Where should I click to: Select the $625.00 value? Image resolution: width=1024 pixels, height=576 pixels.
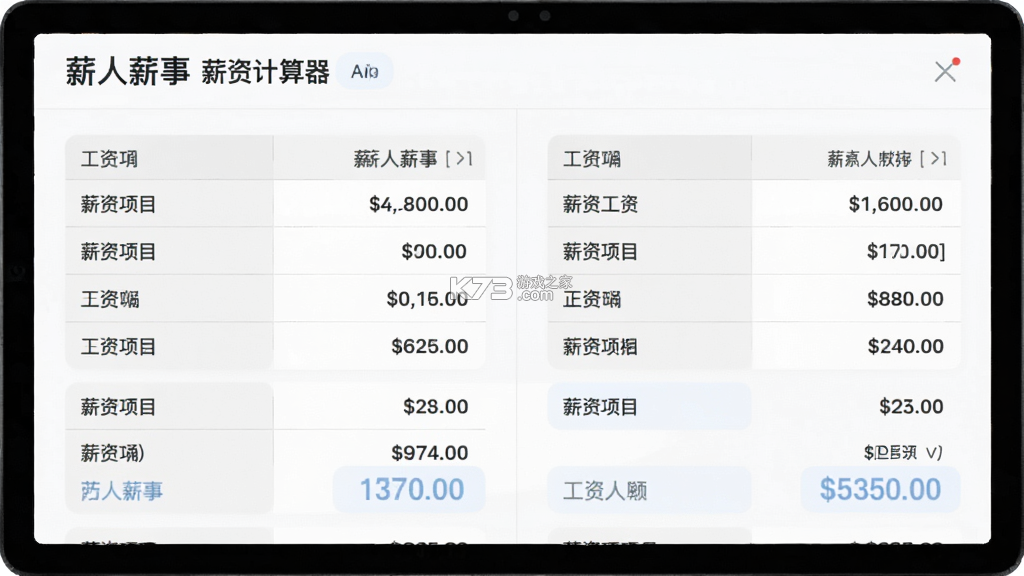(430, 346)
